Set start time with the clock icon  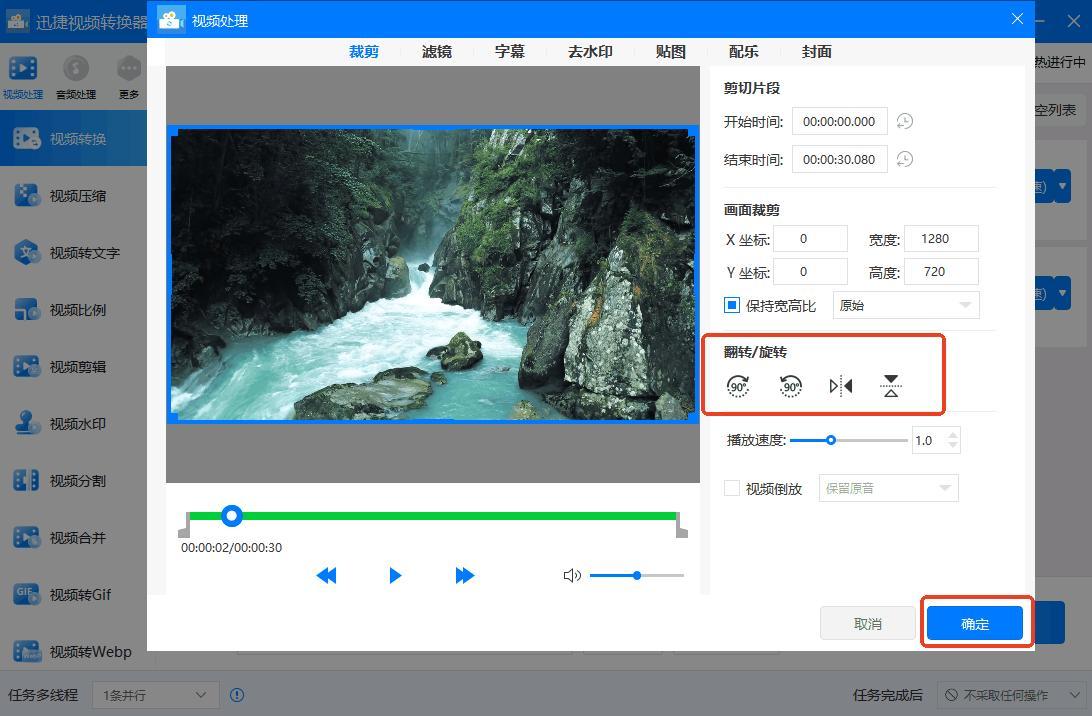coord(904,121)
